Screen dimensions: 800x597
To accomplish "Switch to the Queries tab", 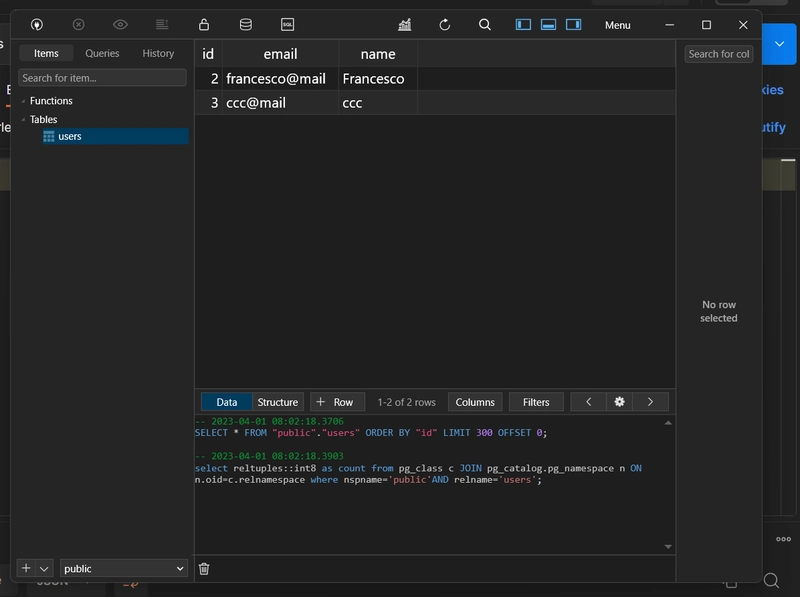I will point(102,53).
